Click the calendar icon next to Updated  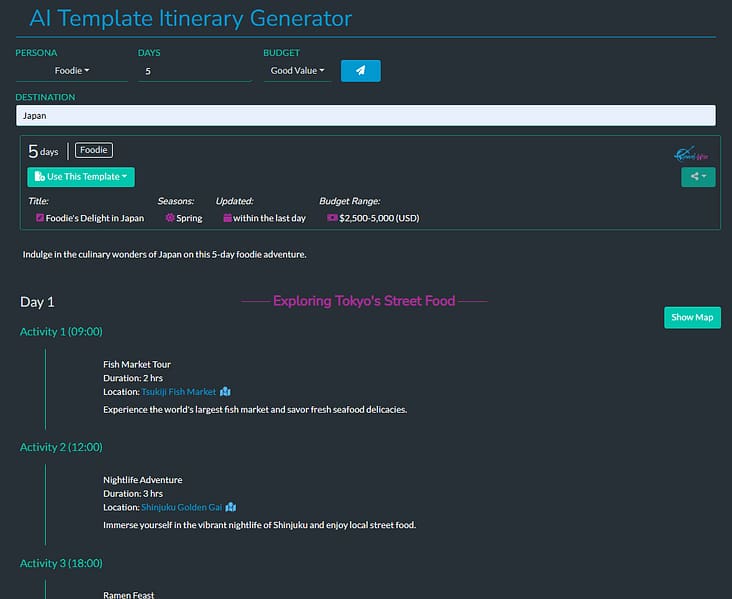(227, 218)
